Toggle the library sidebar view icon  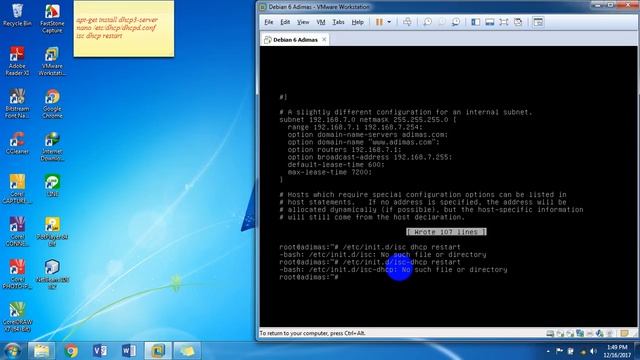[x=476, y=22]
